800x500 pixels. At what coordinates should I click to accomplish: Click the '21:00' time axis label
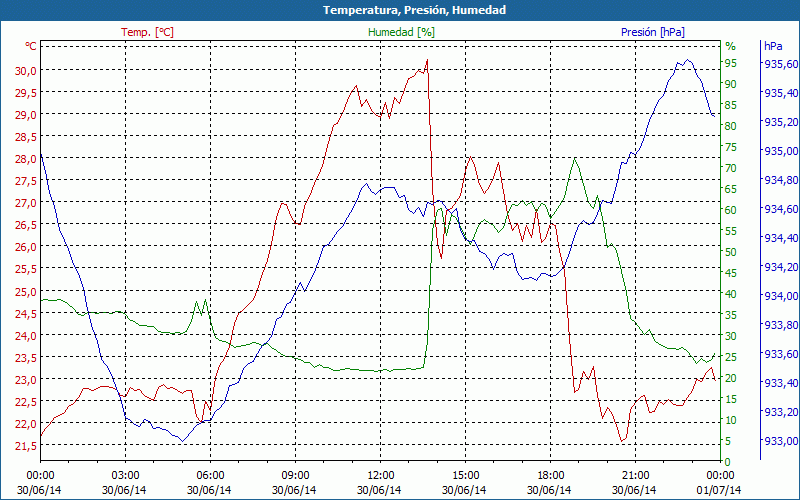(636, 476)
